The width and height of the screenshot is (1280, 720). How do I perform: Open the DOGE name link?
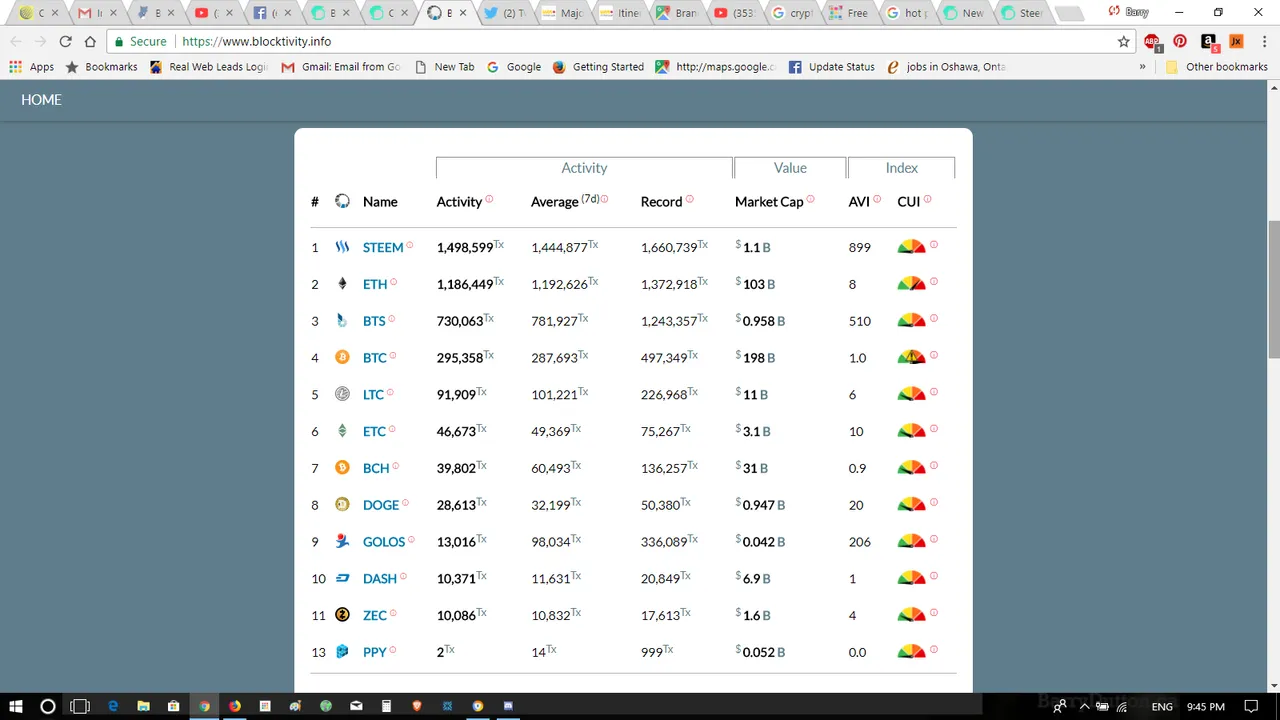[x=381, y=505]
